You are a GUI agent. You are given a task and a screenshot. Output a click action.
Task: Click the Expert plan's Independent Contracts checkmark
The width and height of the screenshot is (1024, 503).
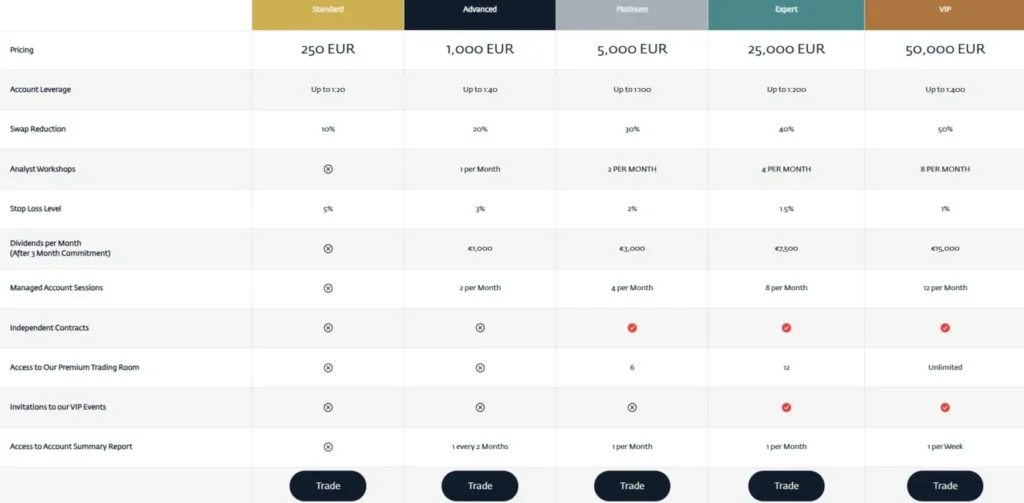click(x=786, y=327)
